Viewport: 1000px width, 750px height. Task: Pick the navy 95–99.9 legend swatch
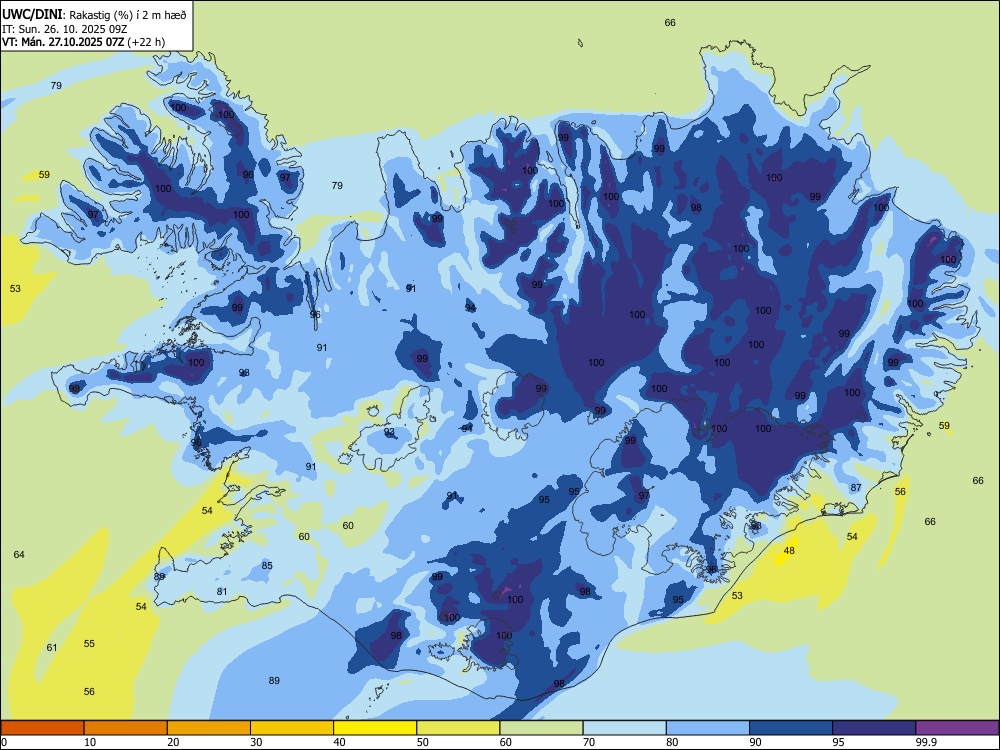click(874, 728)
